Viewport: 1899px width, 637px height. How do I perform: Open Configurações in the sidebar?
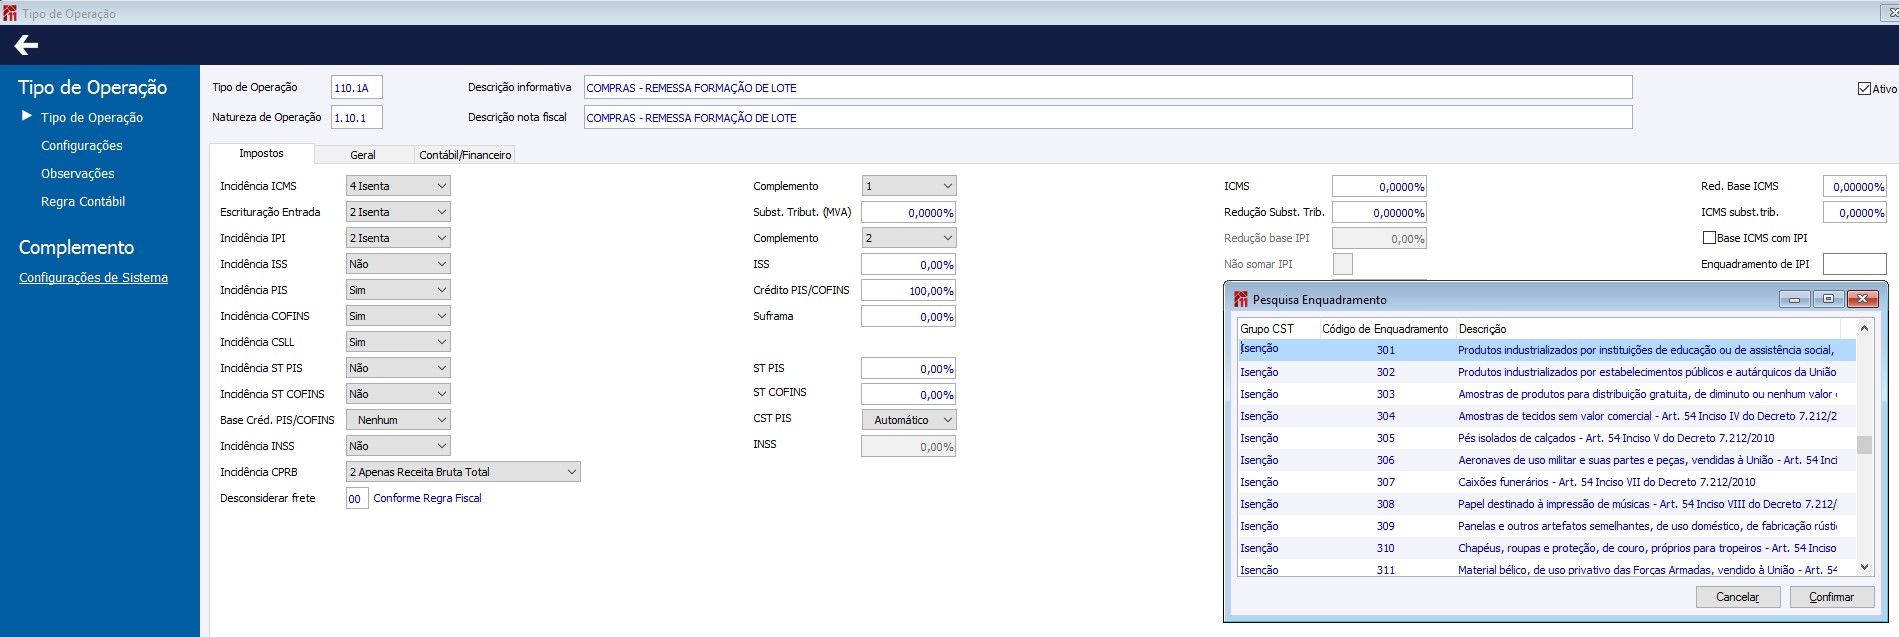[x=82, y=145]
